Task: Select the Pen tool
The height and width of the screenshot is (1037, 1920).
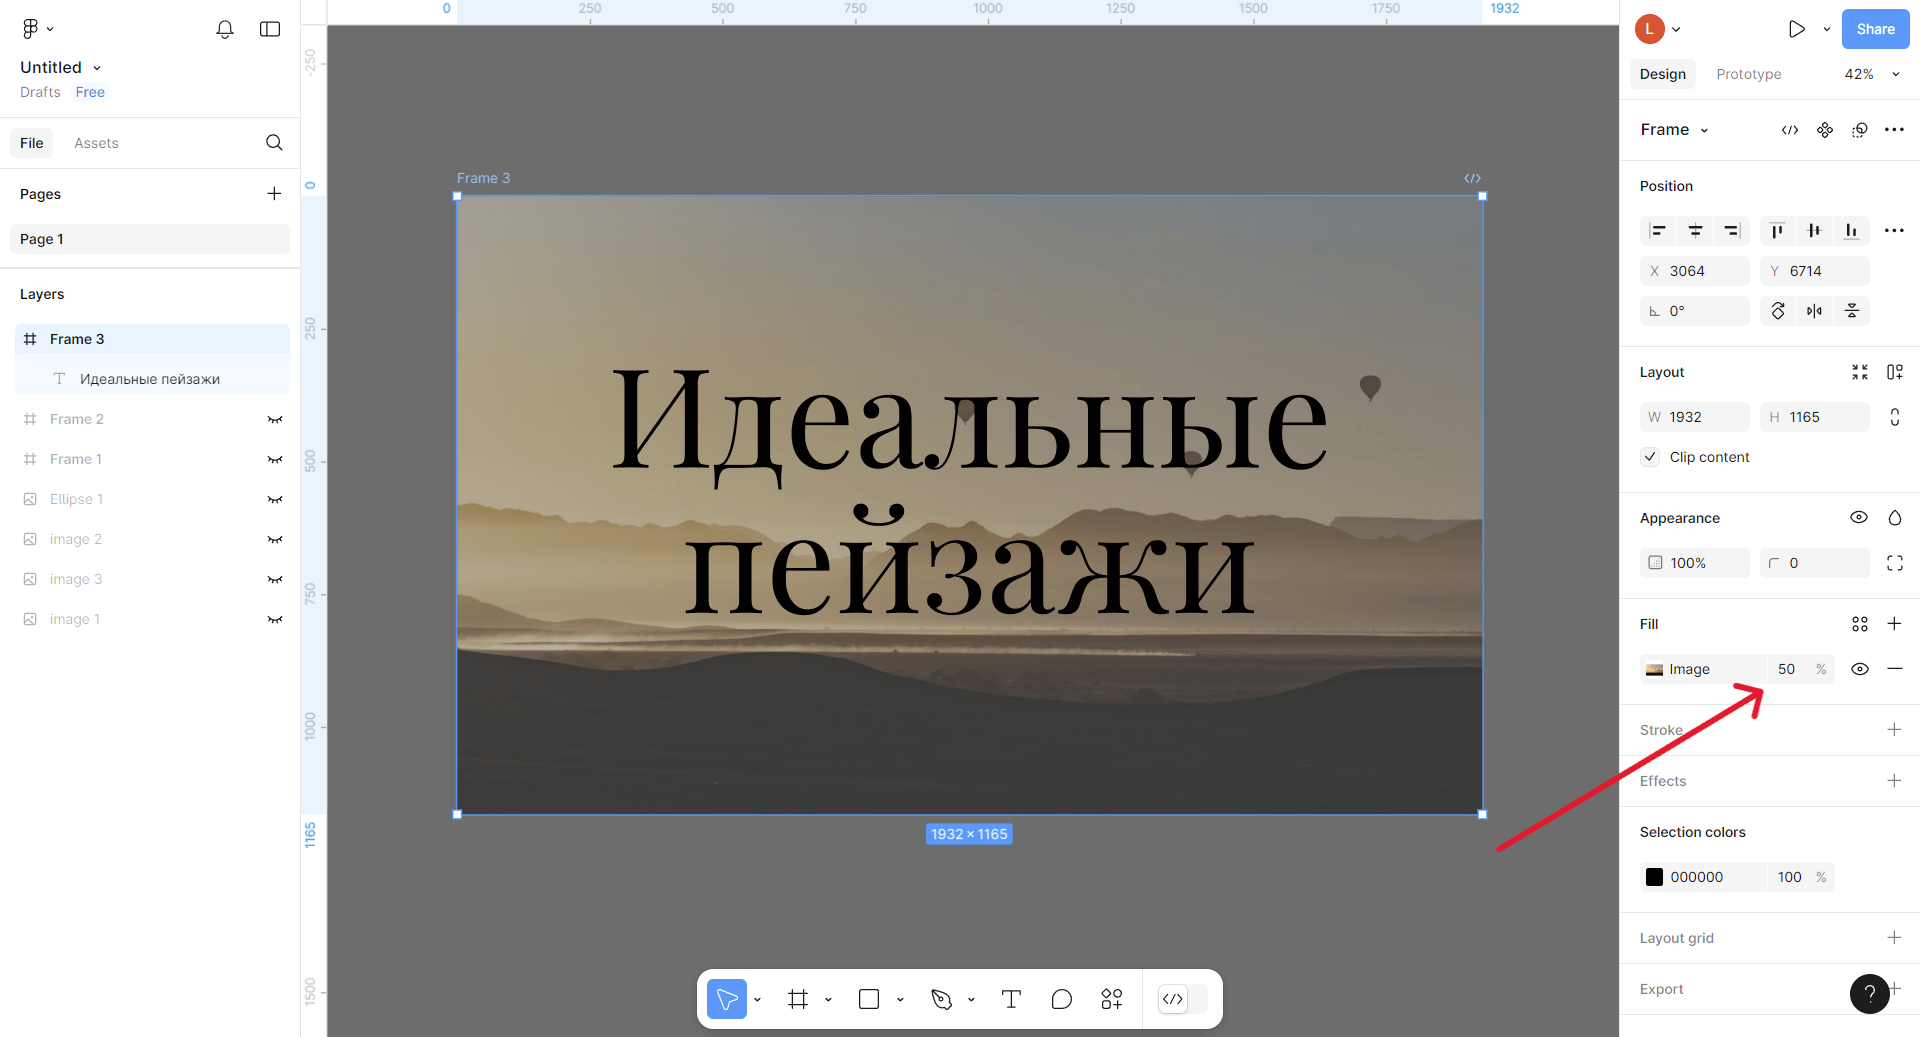Action: point(941,999)
